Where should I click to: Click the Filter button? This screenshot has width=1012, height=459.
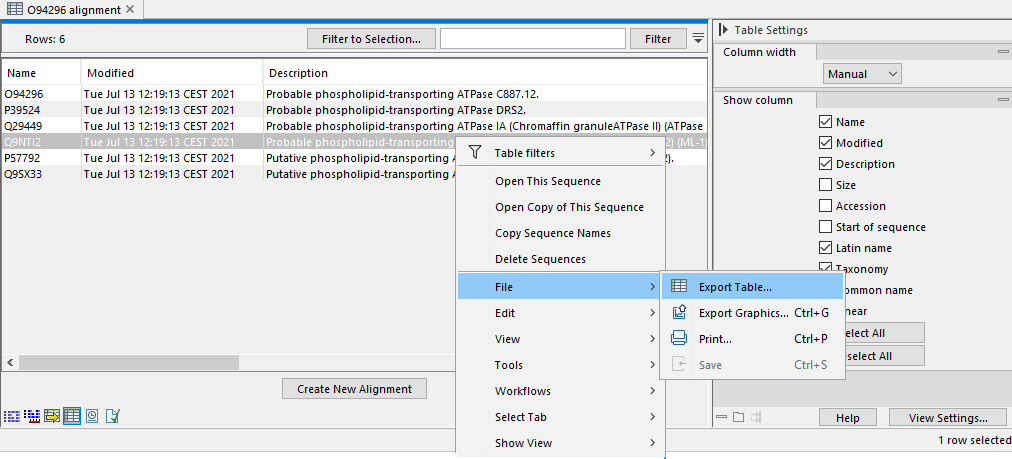pos(658,39)
